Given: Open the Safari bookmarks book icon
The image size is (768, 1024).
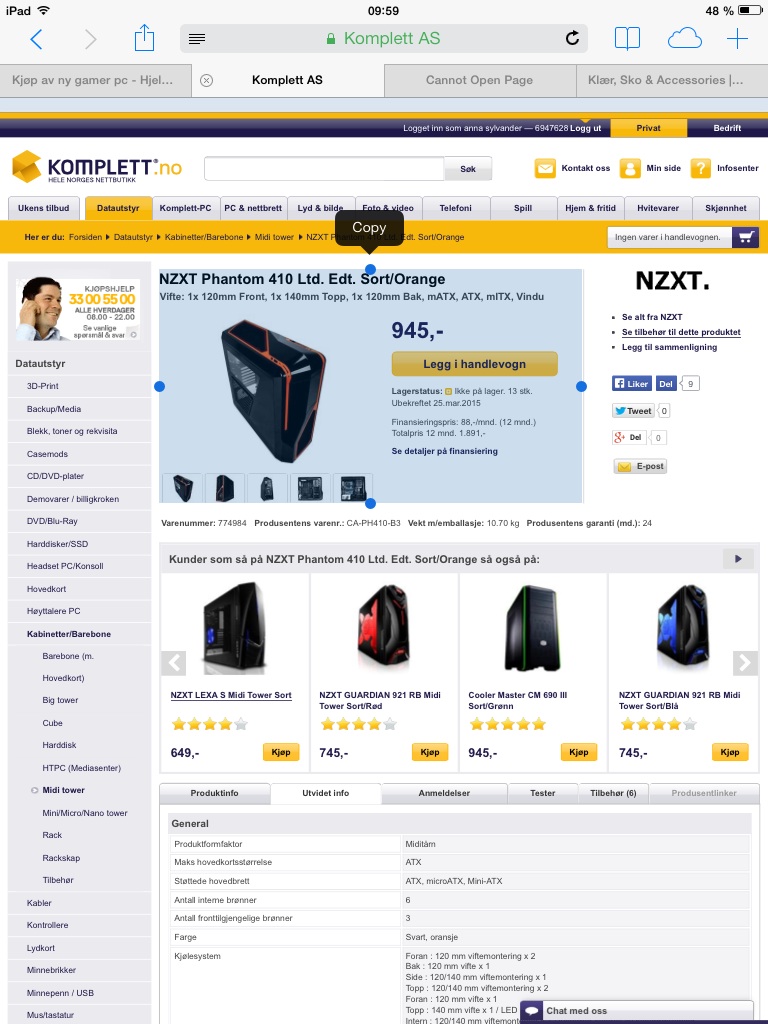Looking at the screenshot, I should click(x=627, y=39).
